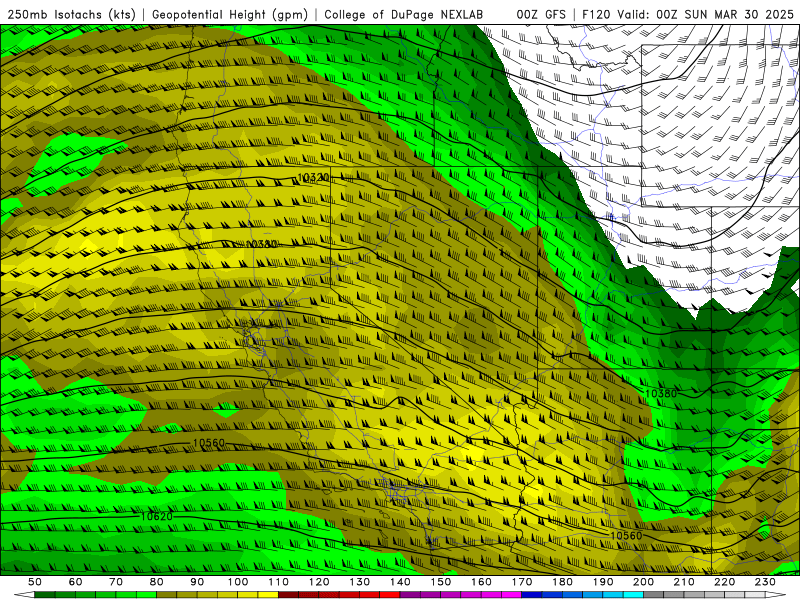Click legend value 180

[x=562, y=582]
